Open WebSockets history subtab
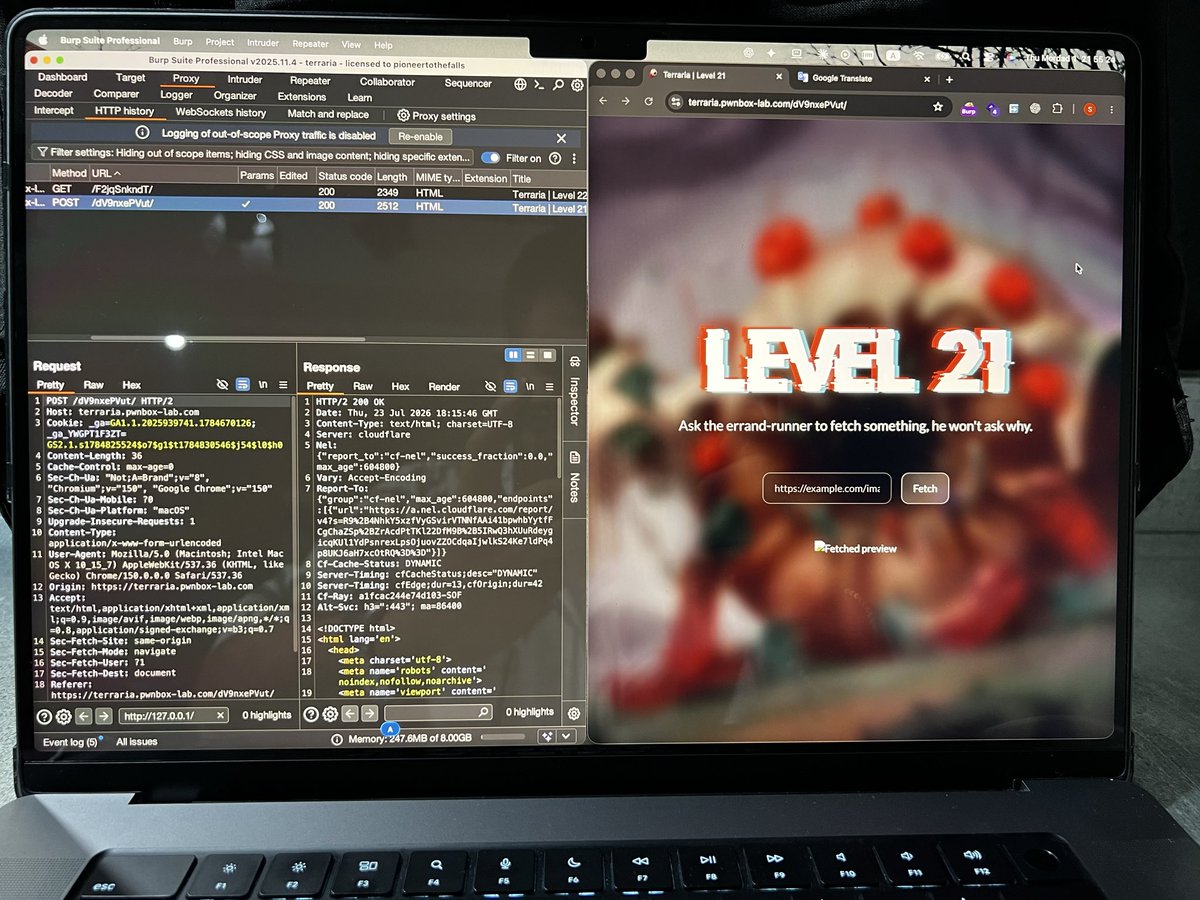The width and height of the screenshot is (1200, 900). (221, 113)
